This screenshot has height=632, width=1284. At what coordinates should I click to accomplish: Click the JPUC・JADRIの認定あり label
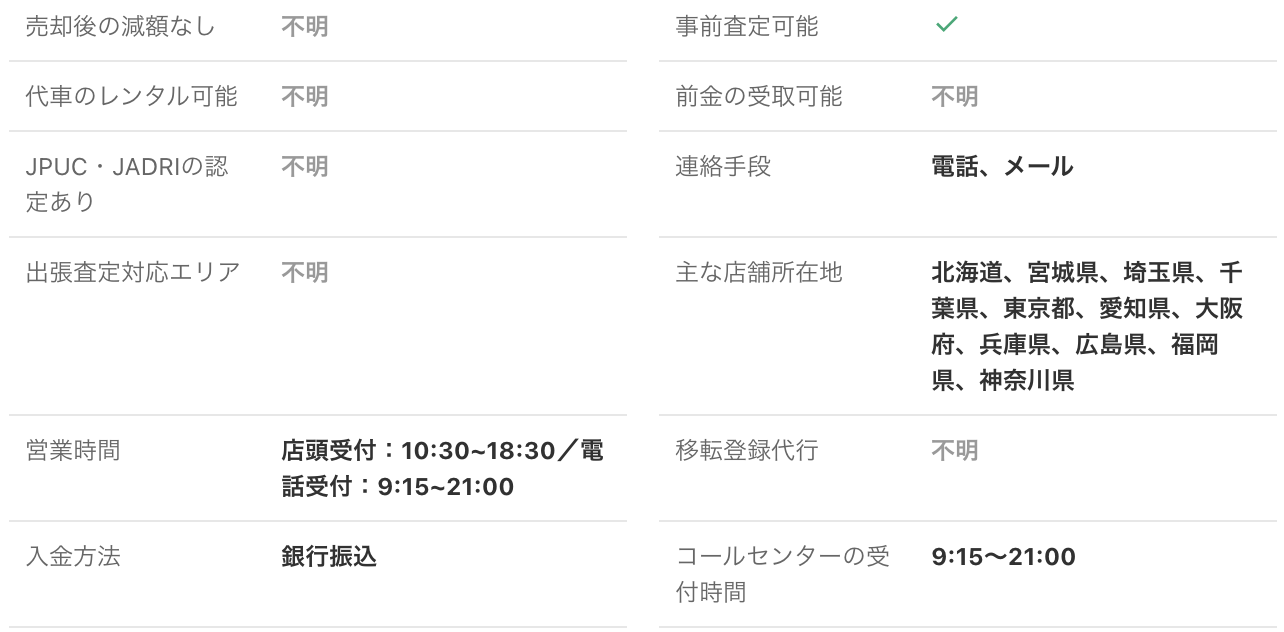[x=127, y=184]
